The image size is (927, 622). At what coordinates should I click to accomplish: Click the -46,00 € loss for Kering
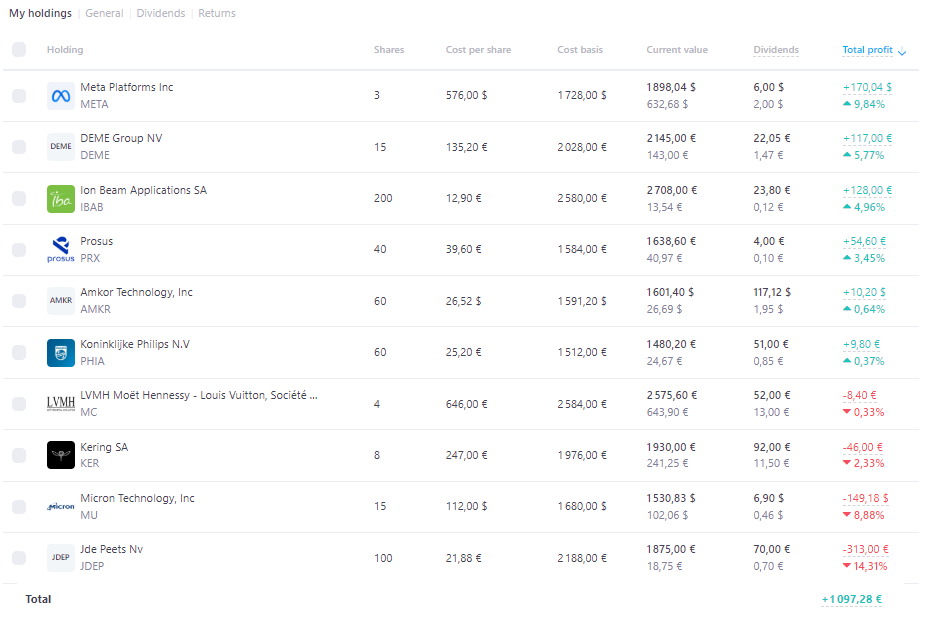pyautogui.click(x=863, y=447)
